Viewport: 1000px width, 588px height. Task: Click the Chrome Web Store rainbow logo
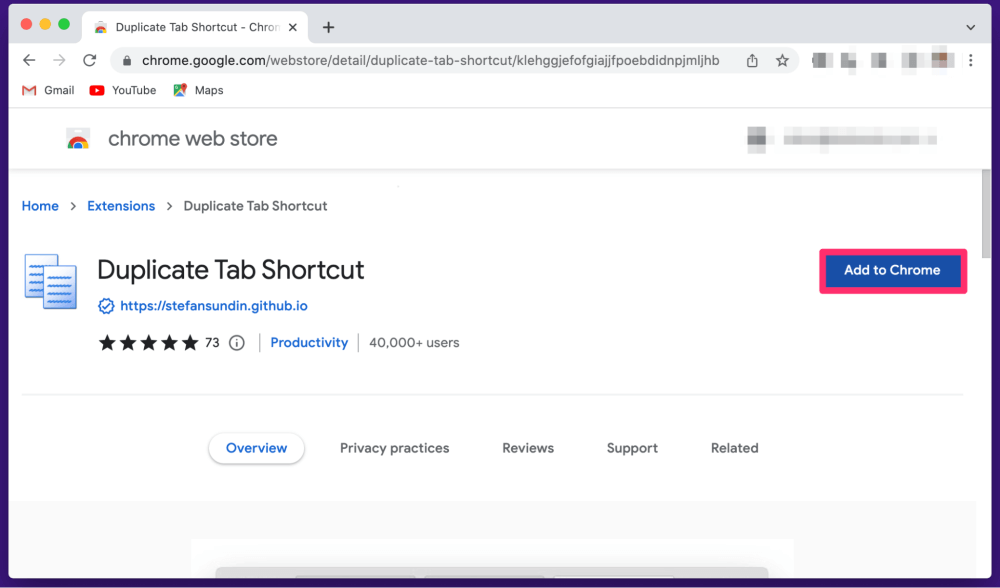78,139
